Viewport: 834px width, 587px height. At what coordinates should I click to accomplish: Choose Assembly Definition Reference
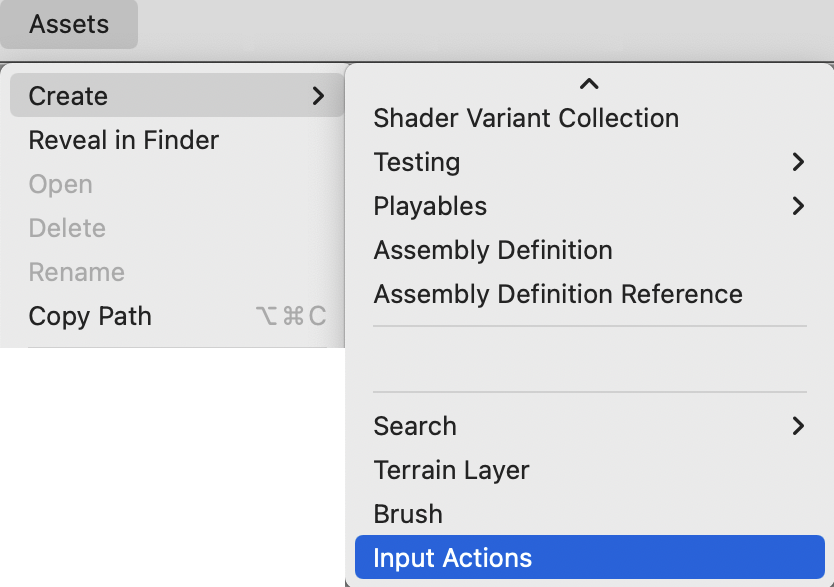pyautogui.click(x=558, y=294)
